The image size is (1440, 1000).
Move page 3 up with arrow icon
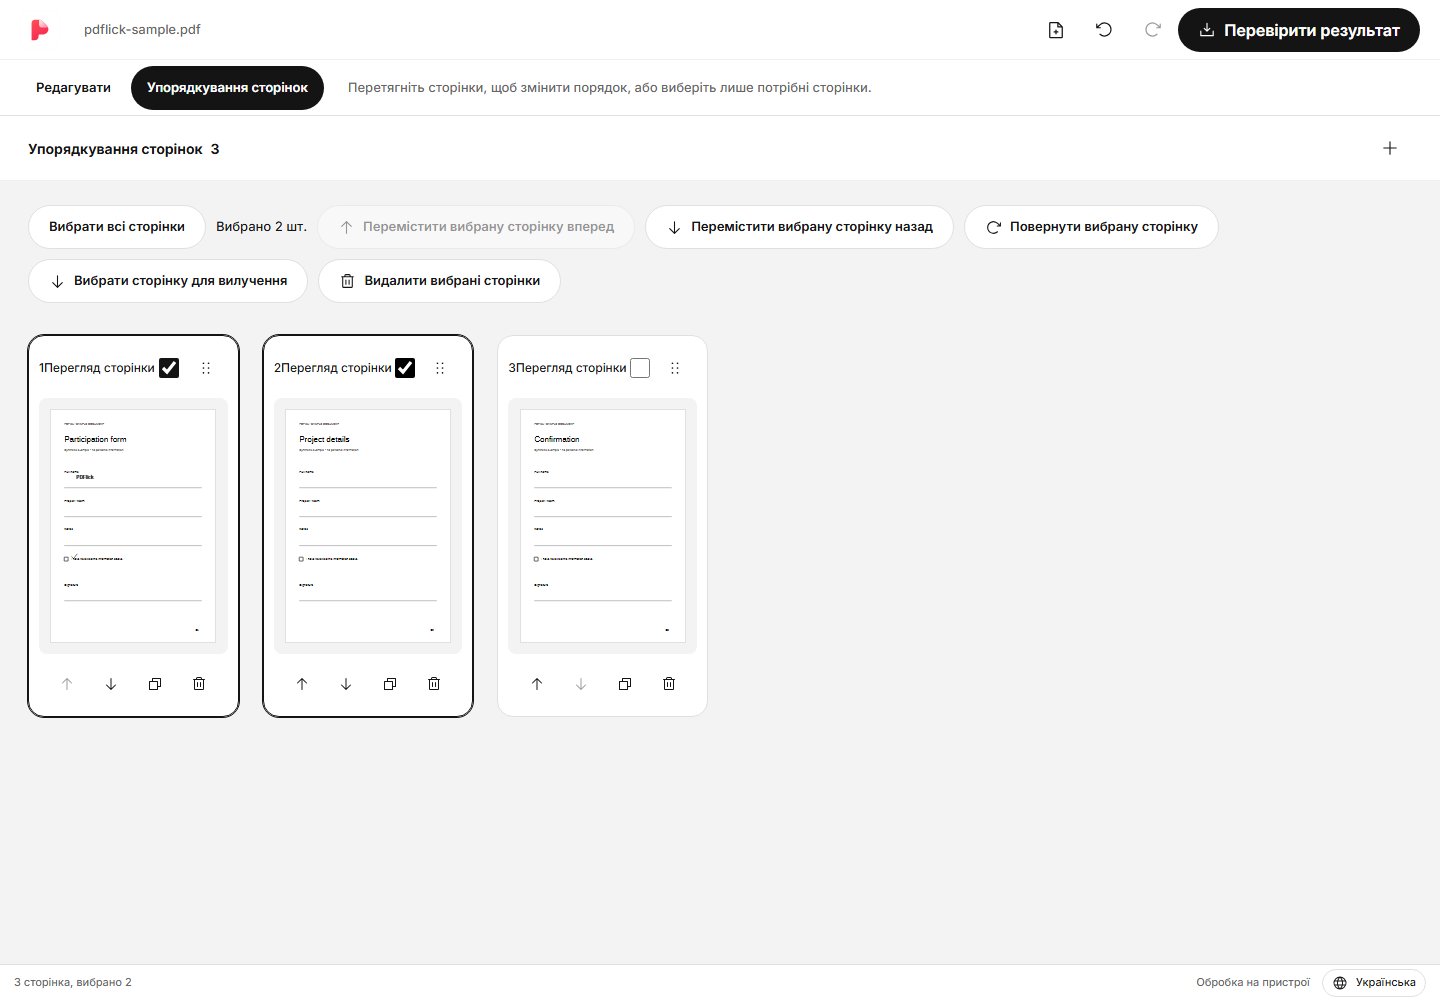[537, 684]
